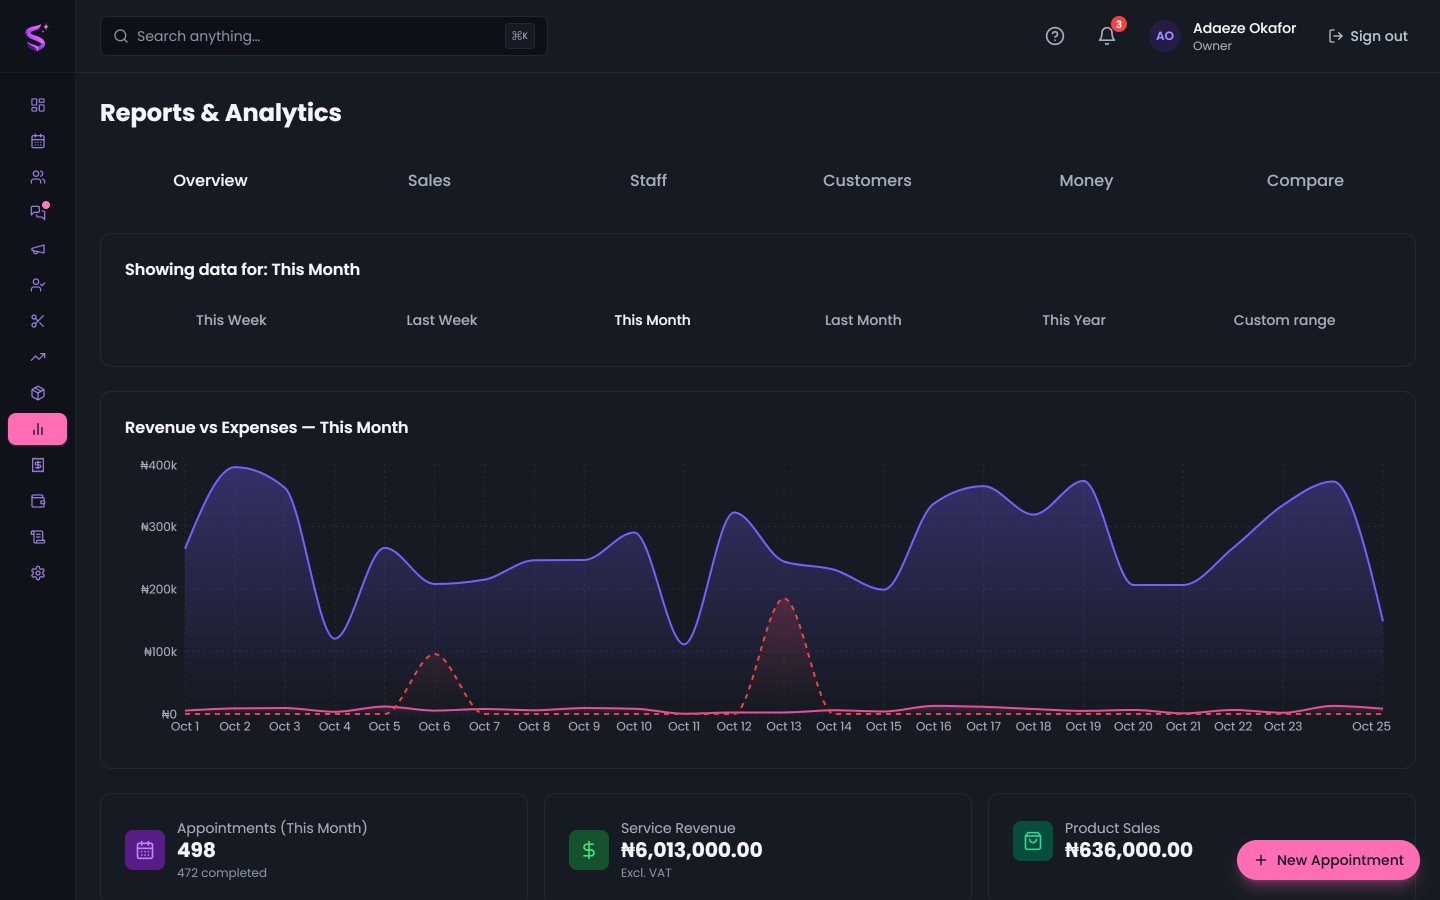This screenshot has height=900, width=1440.
Task: Open the dashboard grid icon in sidebar
Action: [38, 105]
